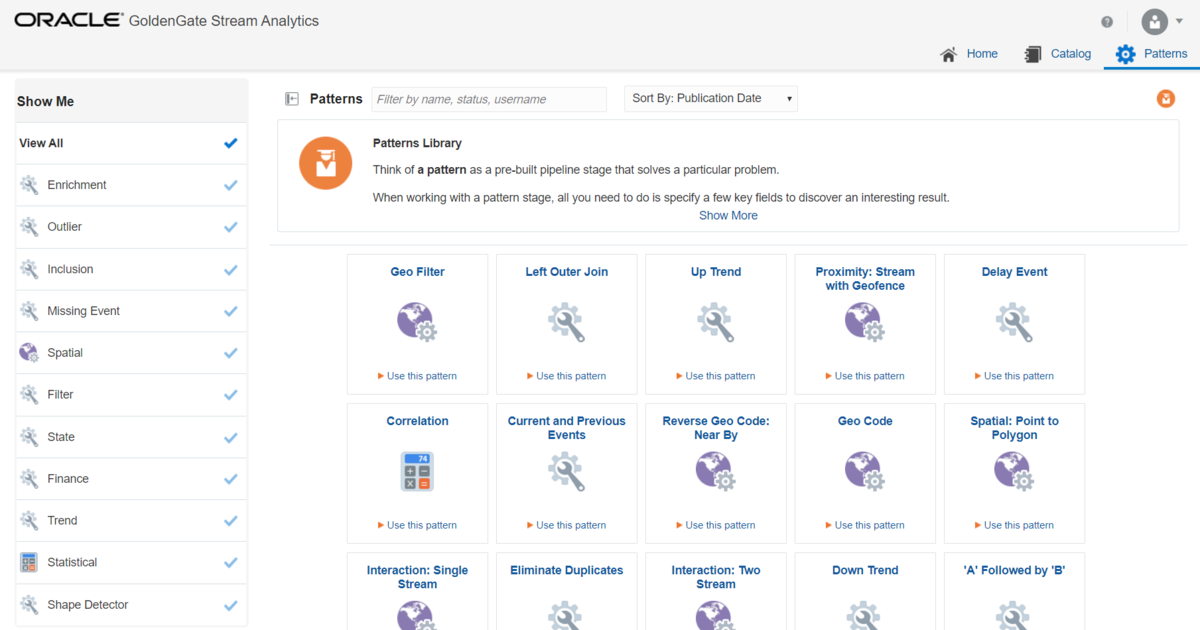The image size is (1200, 630).
Task: Click the Delay Event wrench icon
Action: [1014, 323]
